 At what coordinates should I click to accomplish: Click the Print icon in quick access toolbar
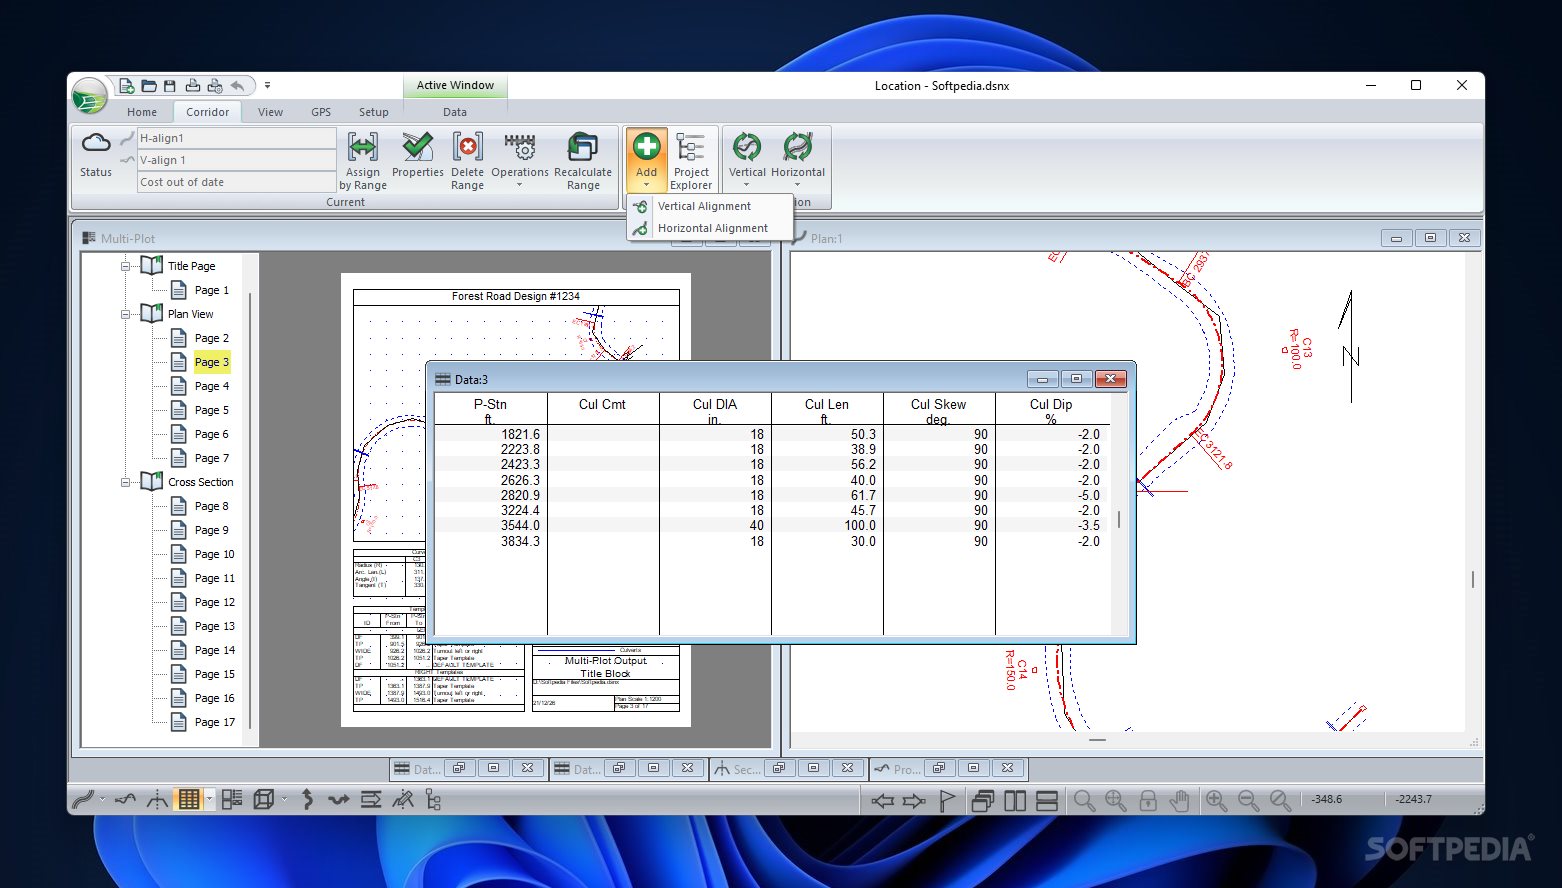tap(193, 86)
